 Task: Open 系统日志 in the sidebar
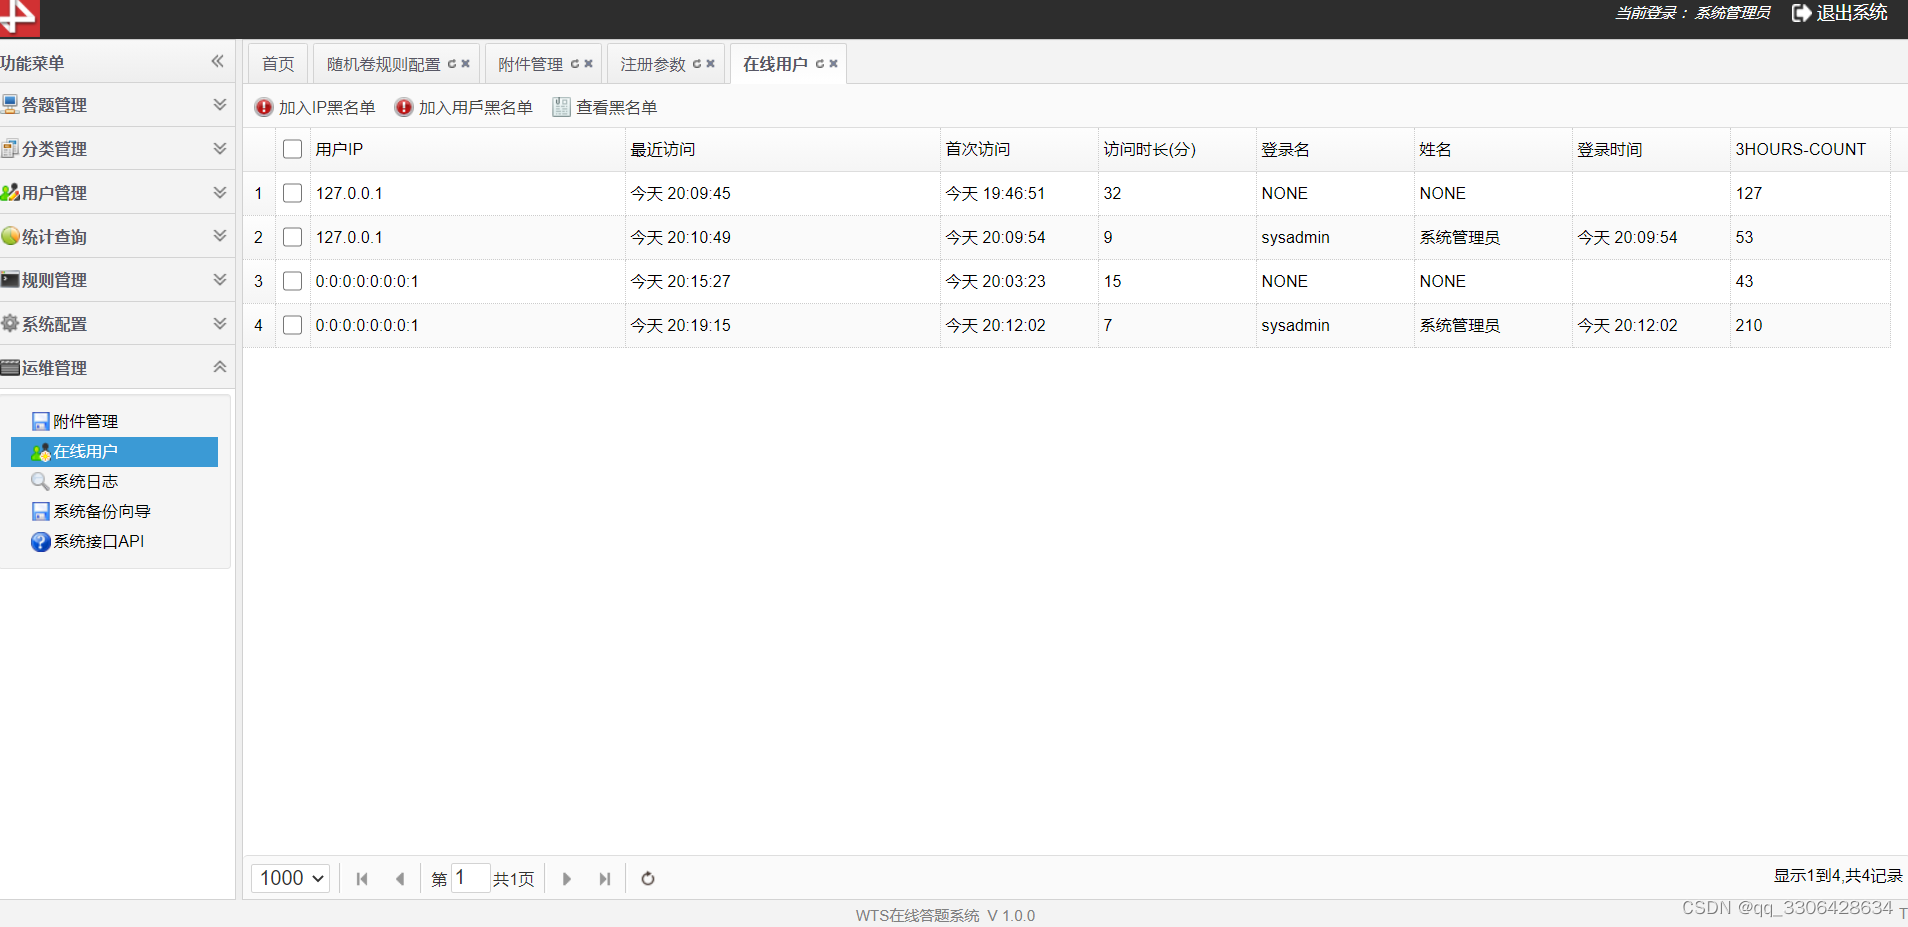pyautogui.click(x=86, y=481)
